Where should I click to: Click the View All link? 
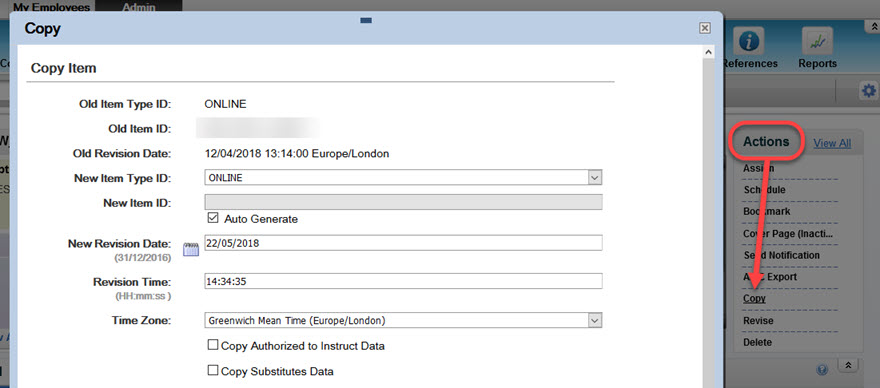pos(832,143)
